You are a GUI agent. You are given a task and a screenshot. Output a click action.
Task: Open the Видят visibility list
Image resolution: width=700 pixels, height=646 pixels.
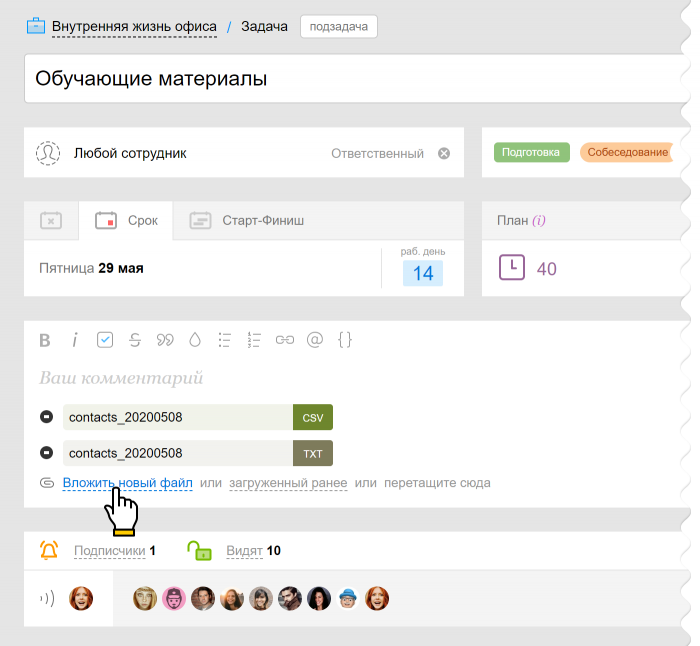point(244,551)
